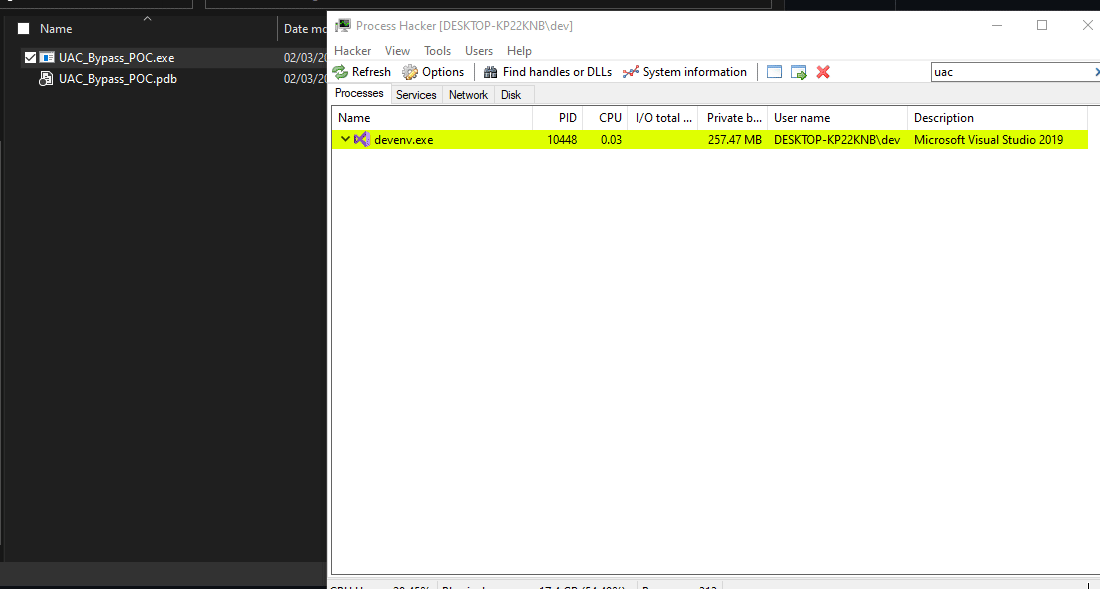Select the devenv.exe process name
Viewport: 1100px width, 589px height.
403,140
